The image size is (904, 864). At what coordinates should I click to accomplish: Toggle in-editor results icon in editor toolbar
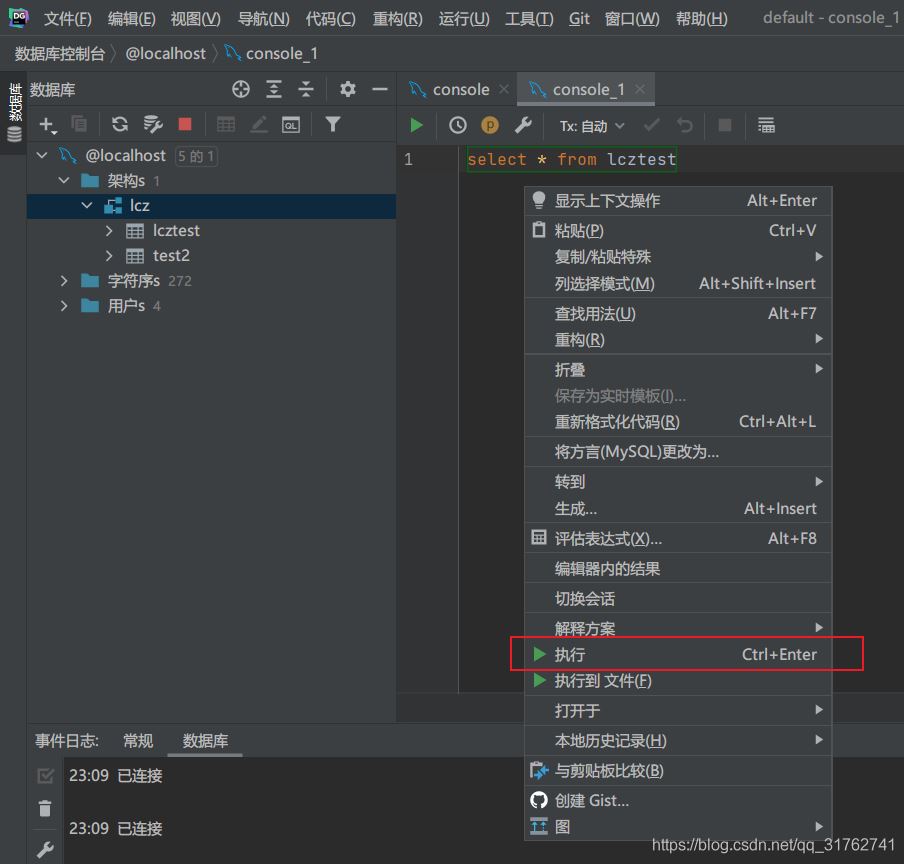coord(766,125)
